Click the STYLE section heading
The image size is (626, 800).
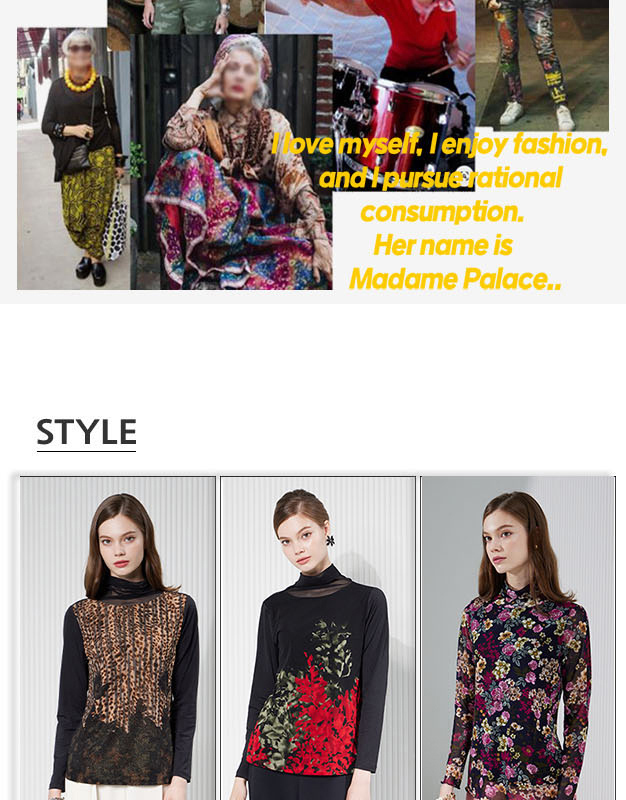(x=86, y=432)
